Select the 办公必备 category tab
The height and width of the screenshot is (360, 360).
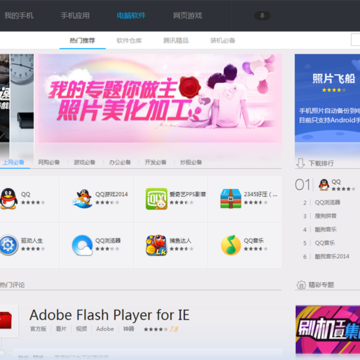pyautogui.click(x=120, y=162)
